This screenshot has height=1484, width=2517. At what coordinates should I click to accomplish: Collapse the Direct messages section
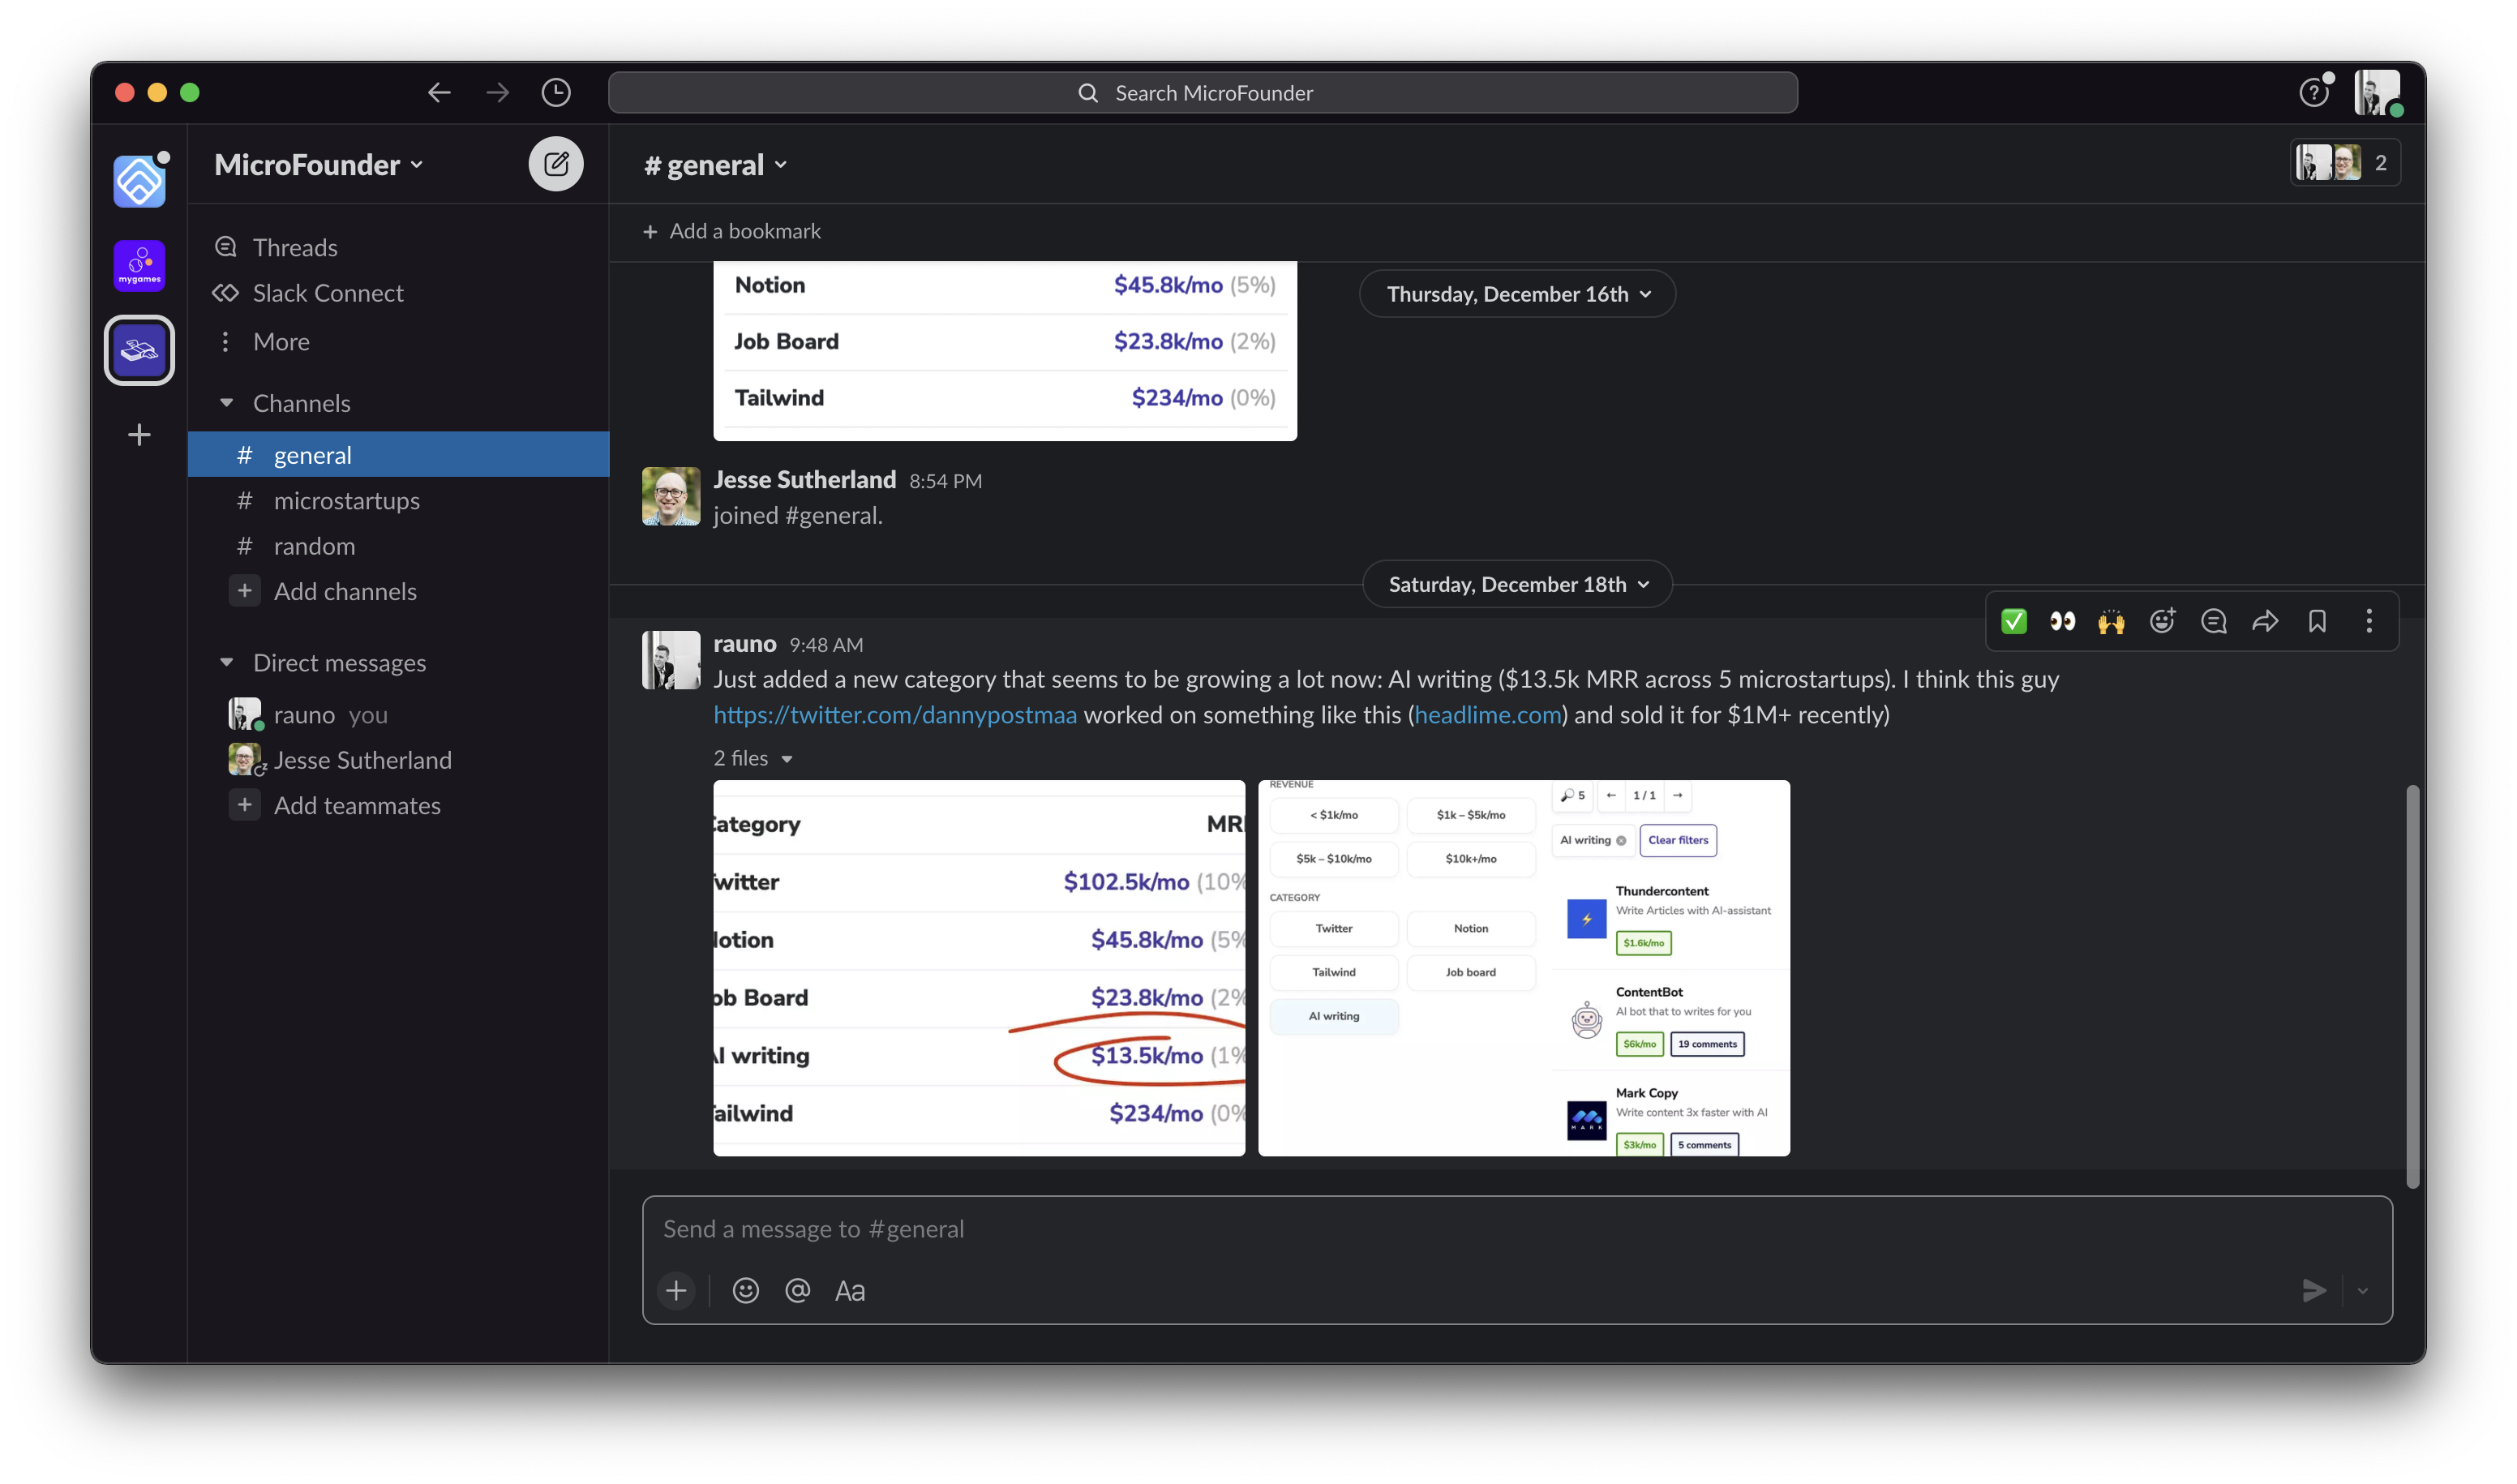[227, 663]
